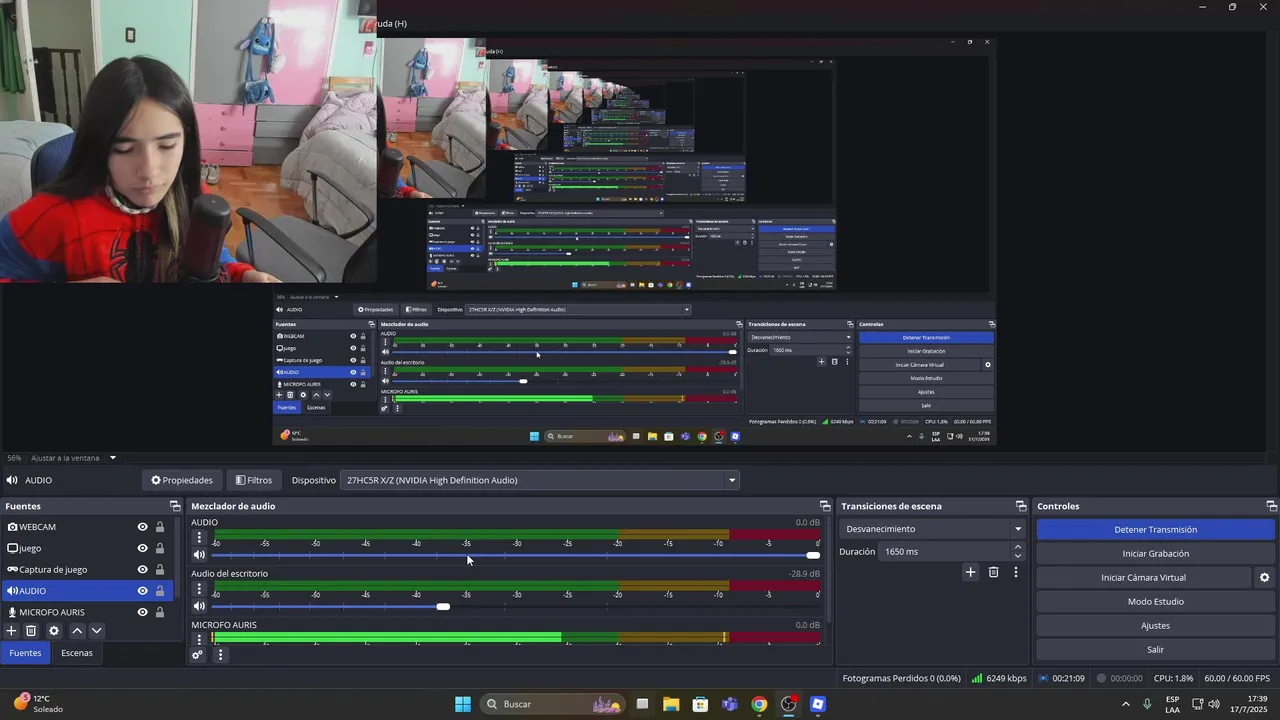The width and height of the screenshot is (1280, 720).
Task: Switch to the Escenas tab
Action: pos(76,653)
